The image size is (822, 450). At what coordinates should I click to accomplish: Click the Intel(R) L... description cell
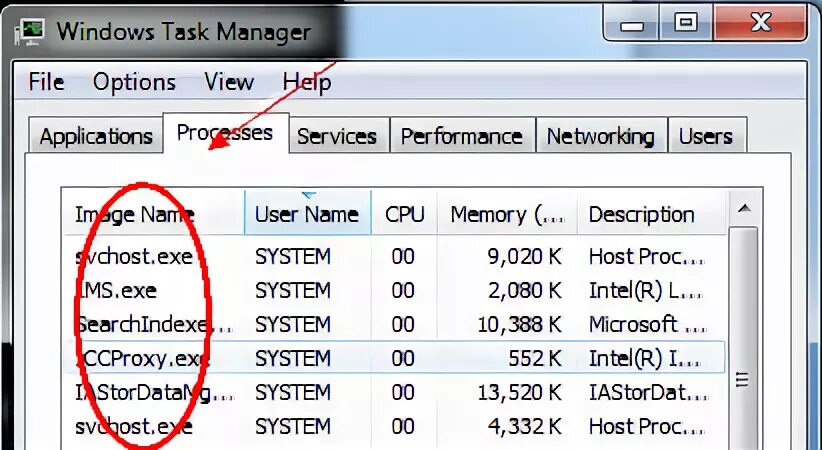tap(645, 290)
